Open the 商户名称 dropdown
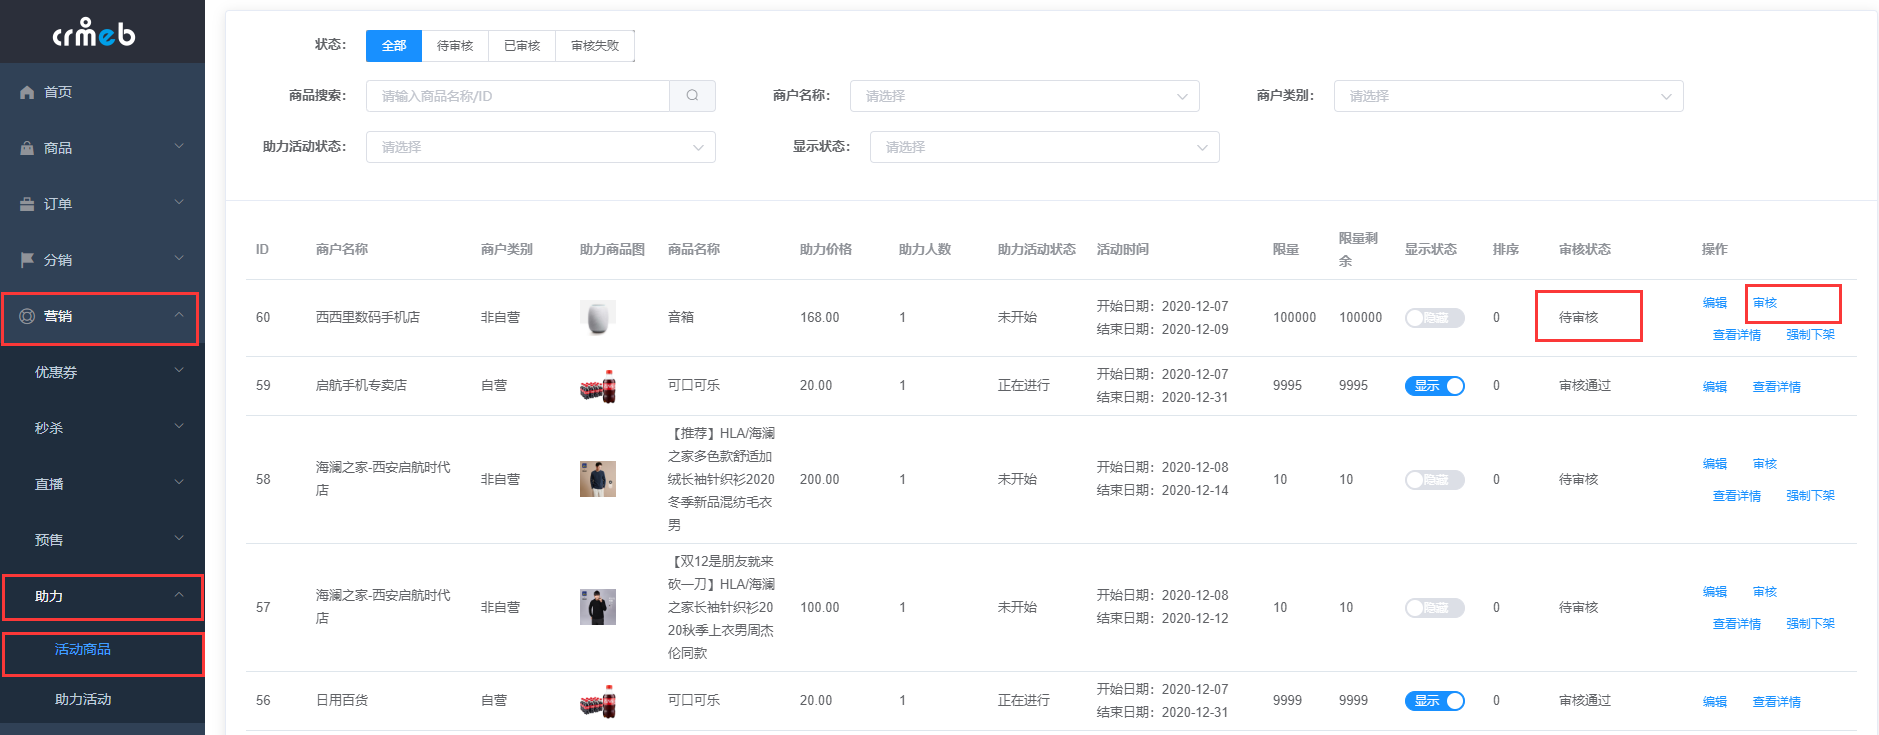Image resolution: width=1879 pixels, height=735 pixels. 1024,96
